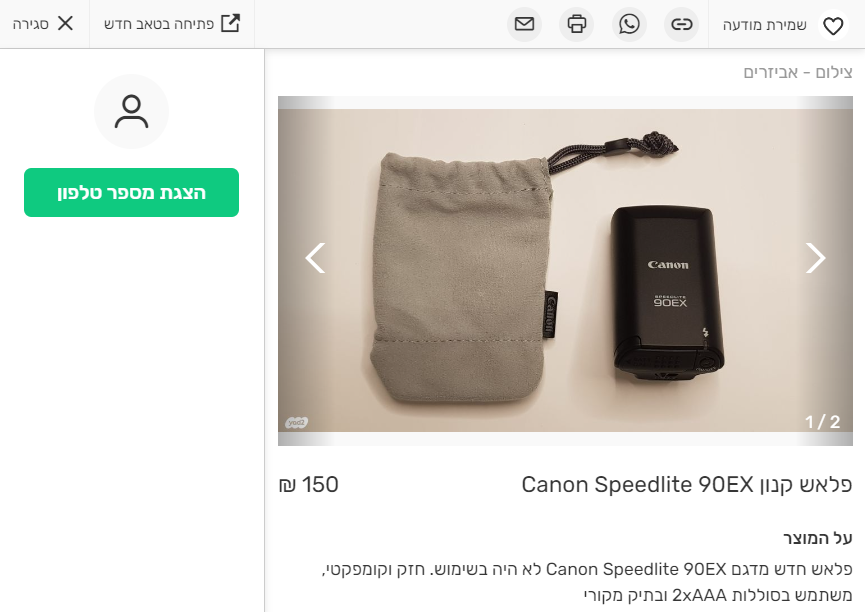Open the Canon flash product photo
The height and width of the screenshot is (612, 865).
pos(565,270)
